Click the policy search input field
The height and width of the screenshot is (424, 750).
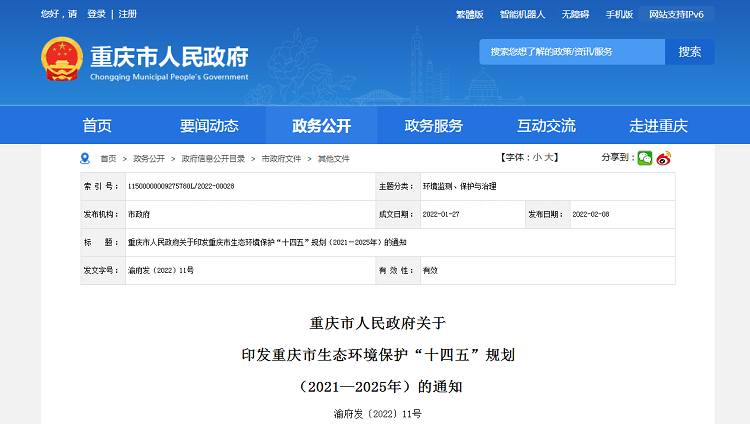point(572,52)
